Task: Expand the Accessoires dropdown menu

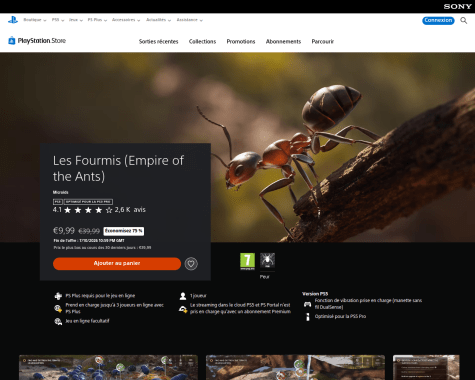Action: pos(126,20)
